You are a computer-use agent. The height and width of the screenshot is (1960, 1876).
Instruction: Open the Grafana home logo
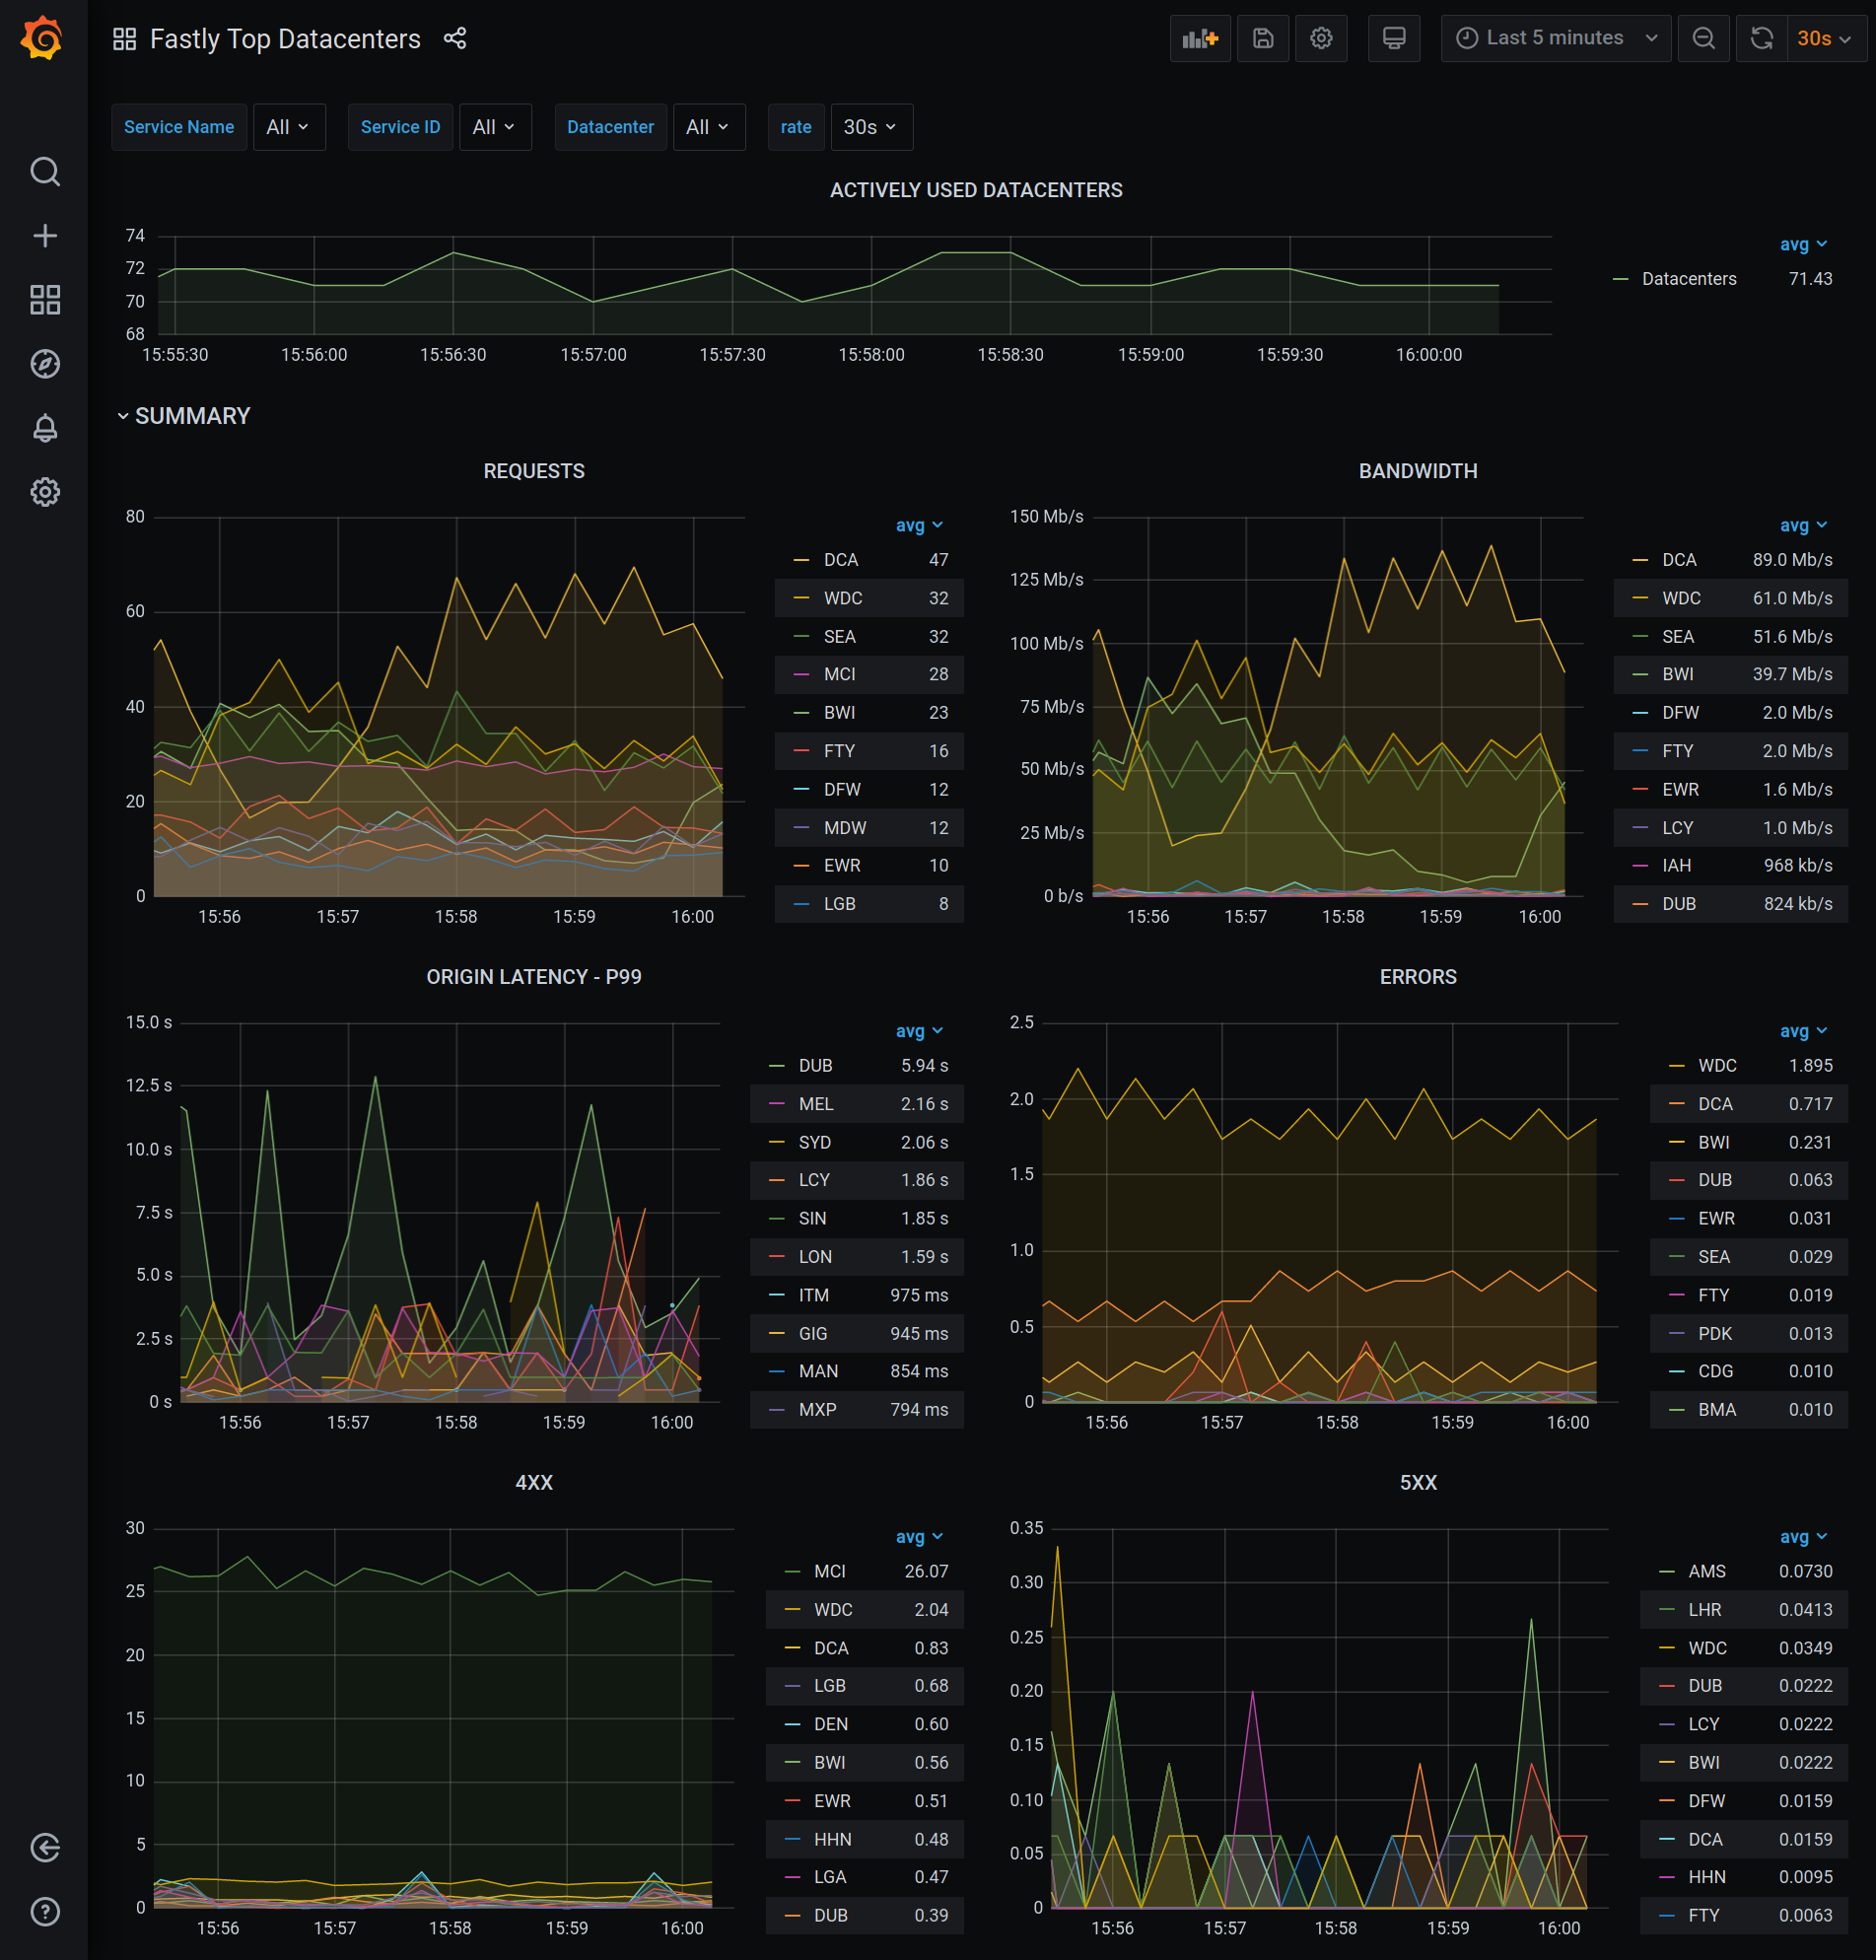(x=43, y=39)
